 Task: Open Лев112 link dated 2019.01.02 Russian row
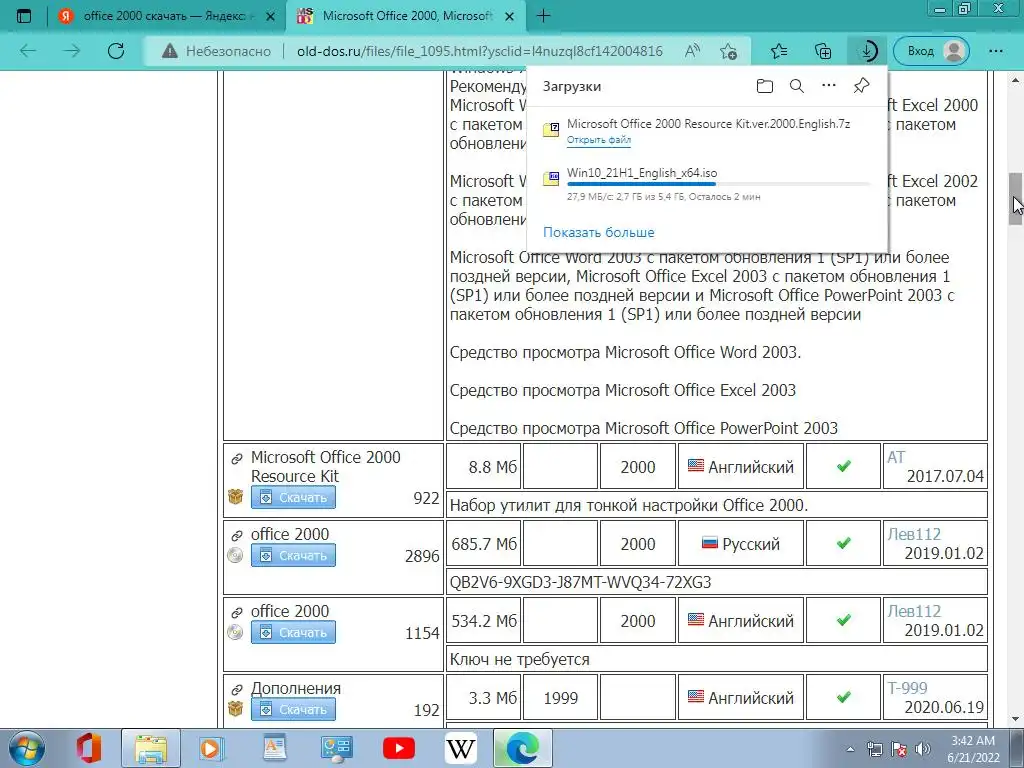(x=914, y=534)
